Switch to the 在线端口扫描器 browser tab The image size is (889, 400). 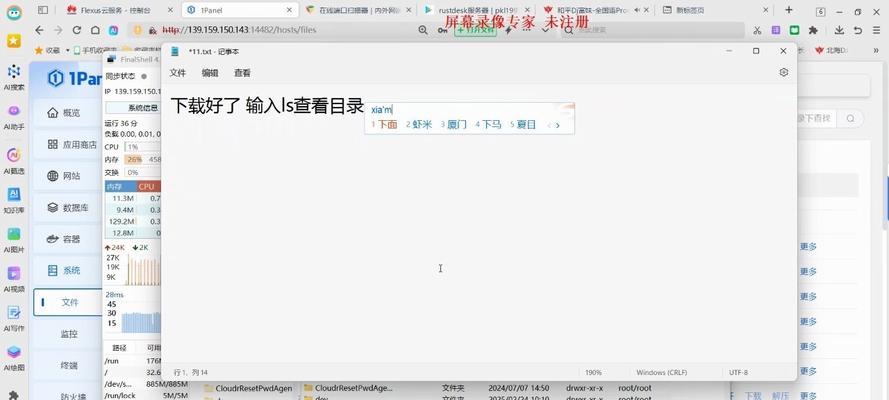click(x=359, y=10)
